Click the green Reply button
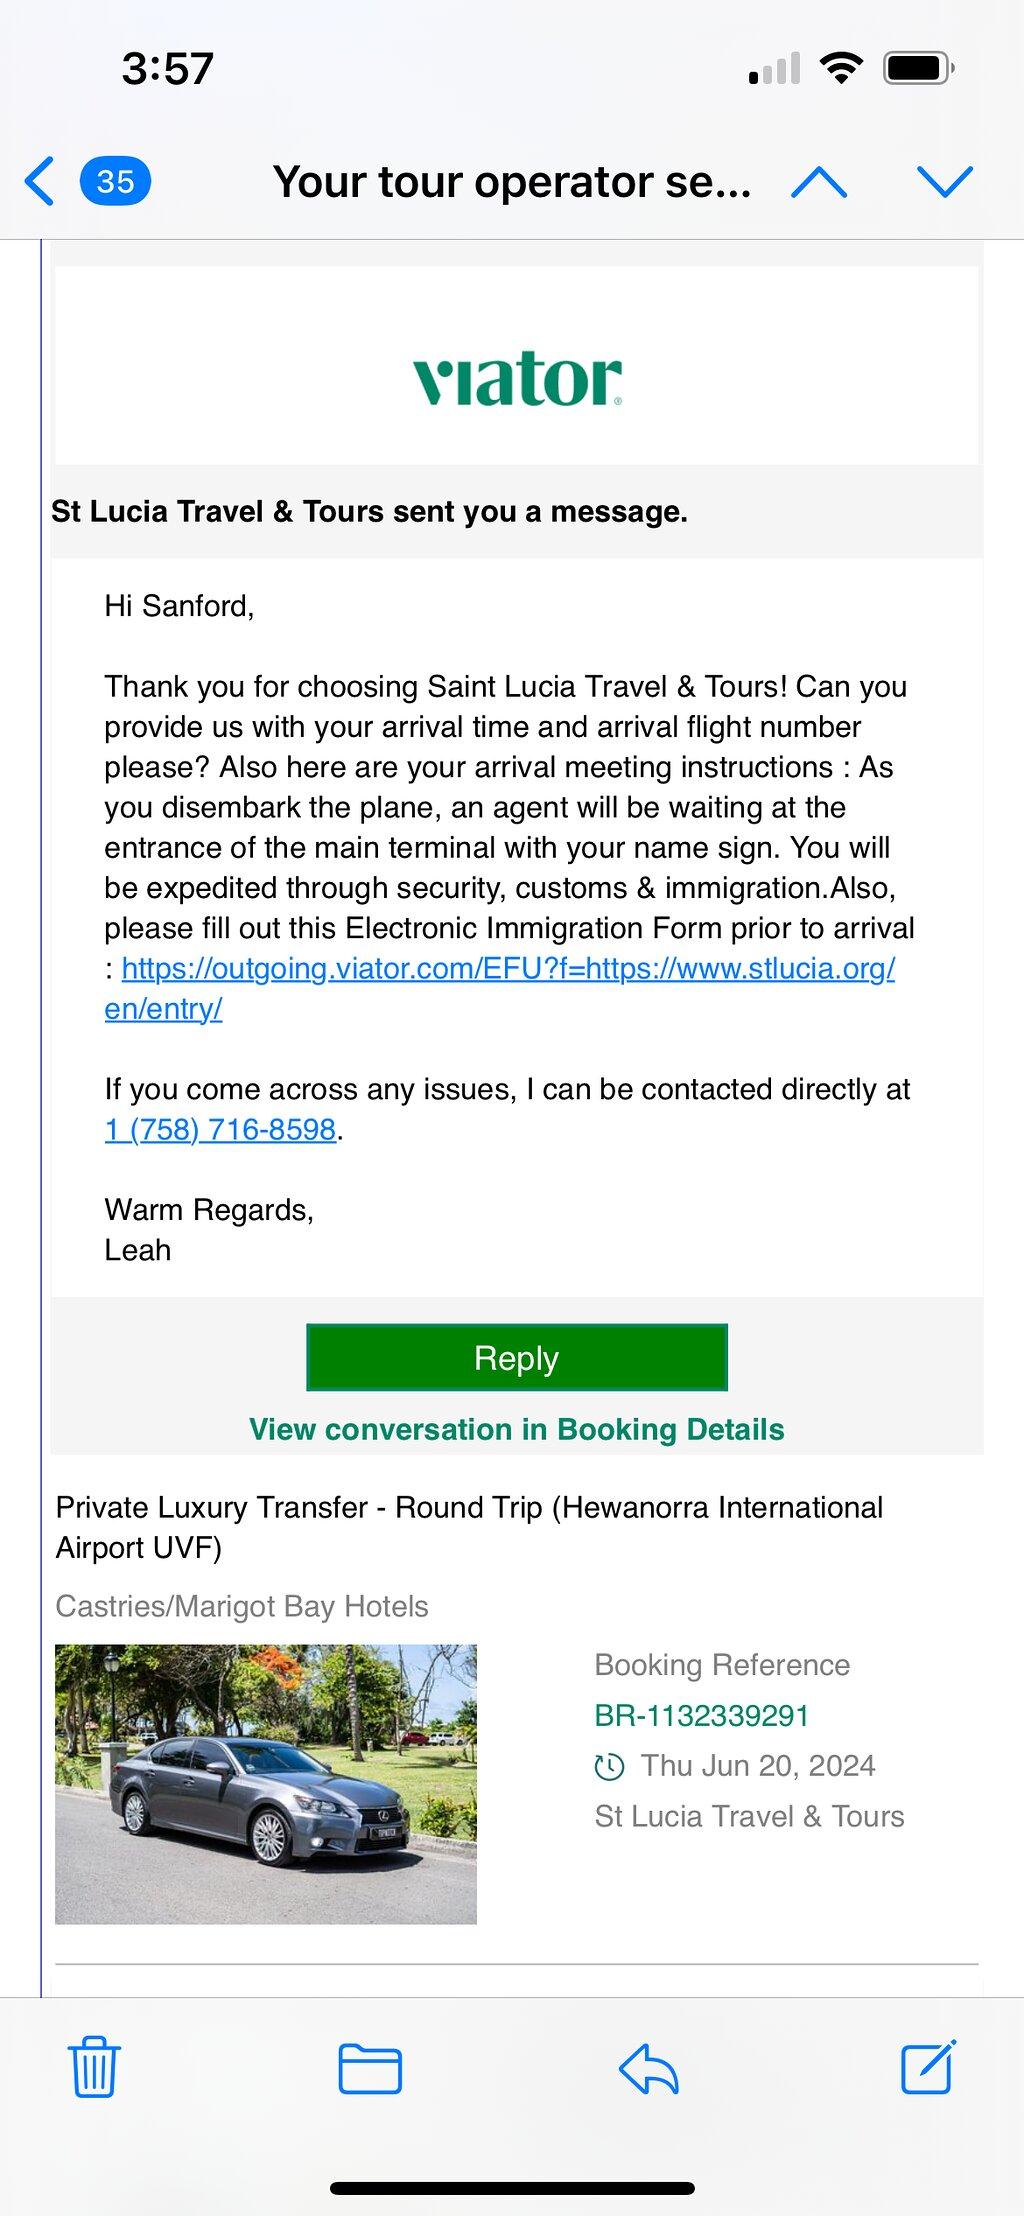The image size is (1024, 2216). [517, 1357]
